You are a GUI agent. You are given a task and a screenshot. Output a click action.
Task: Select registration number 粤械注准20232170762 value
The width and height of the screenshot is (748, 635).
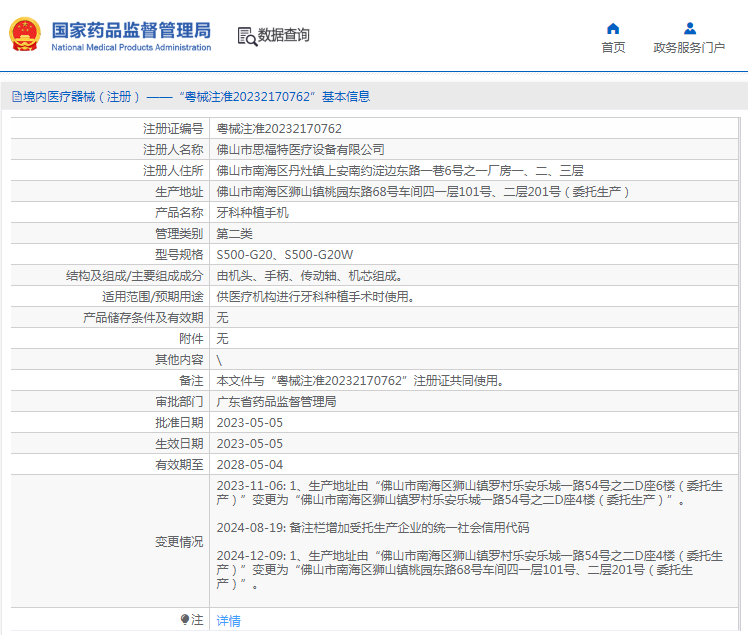point(279,128)
